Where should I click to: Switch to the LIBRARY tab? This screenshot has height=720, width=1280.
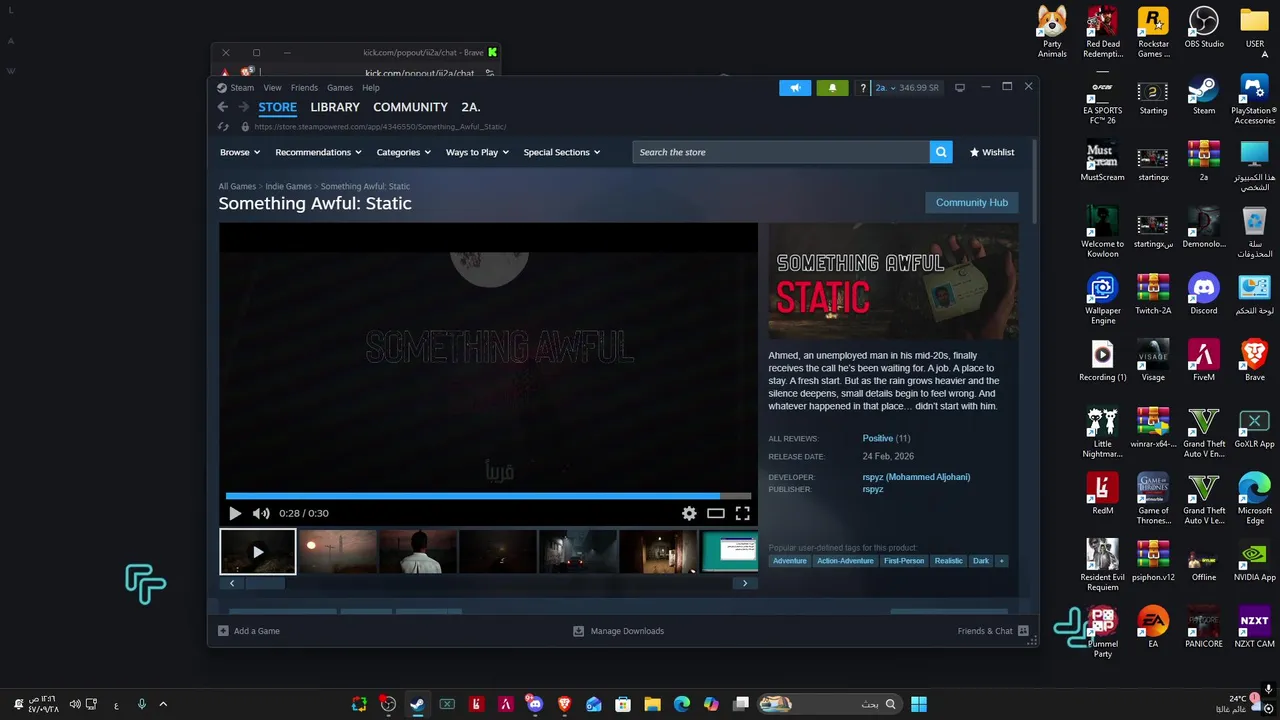335,107
